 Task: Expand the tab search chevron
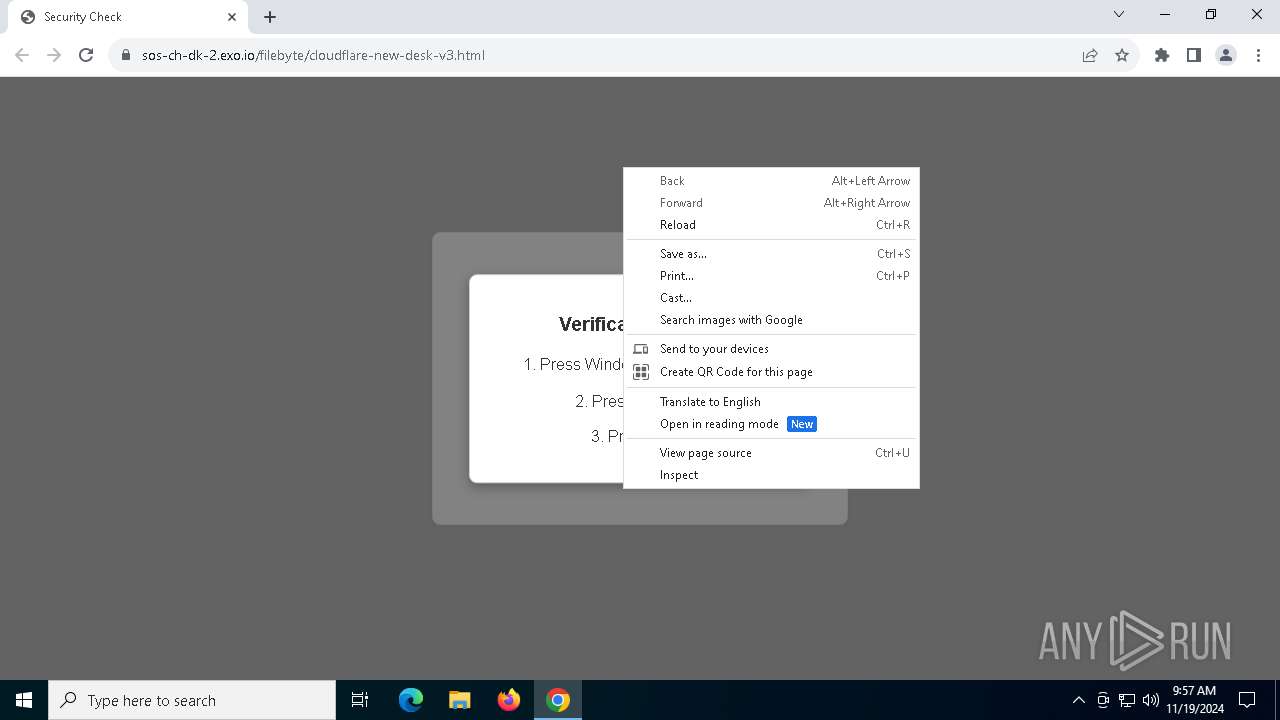(1119, 14)
